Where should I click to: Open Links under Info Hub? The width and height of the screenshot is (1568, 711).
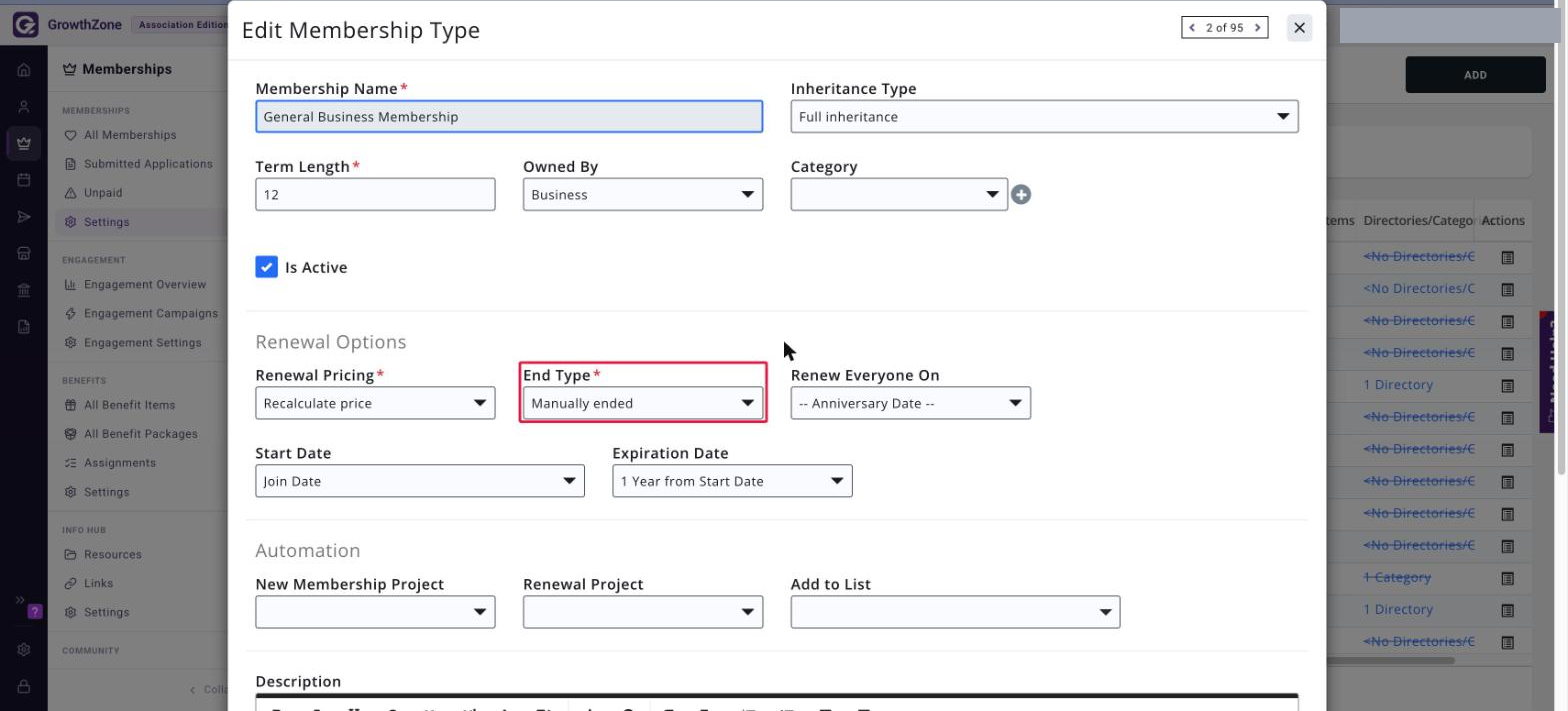98,584
